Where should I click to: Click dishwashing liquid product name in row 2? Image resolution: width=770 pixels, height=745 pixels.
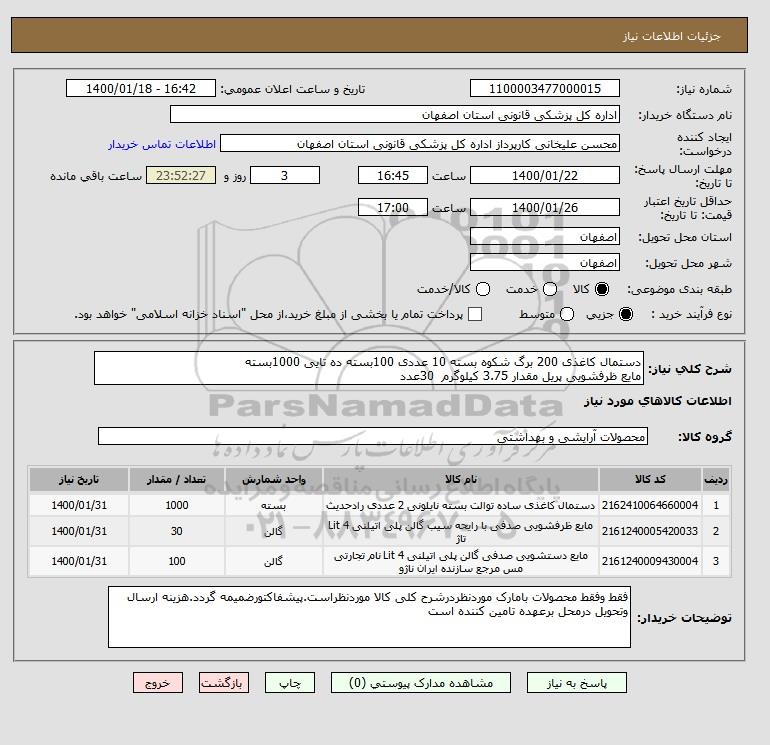click(x=461, y=532)
